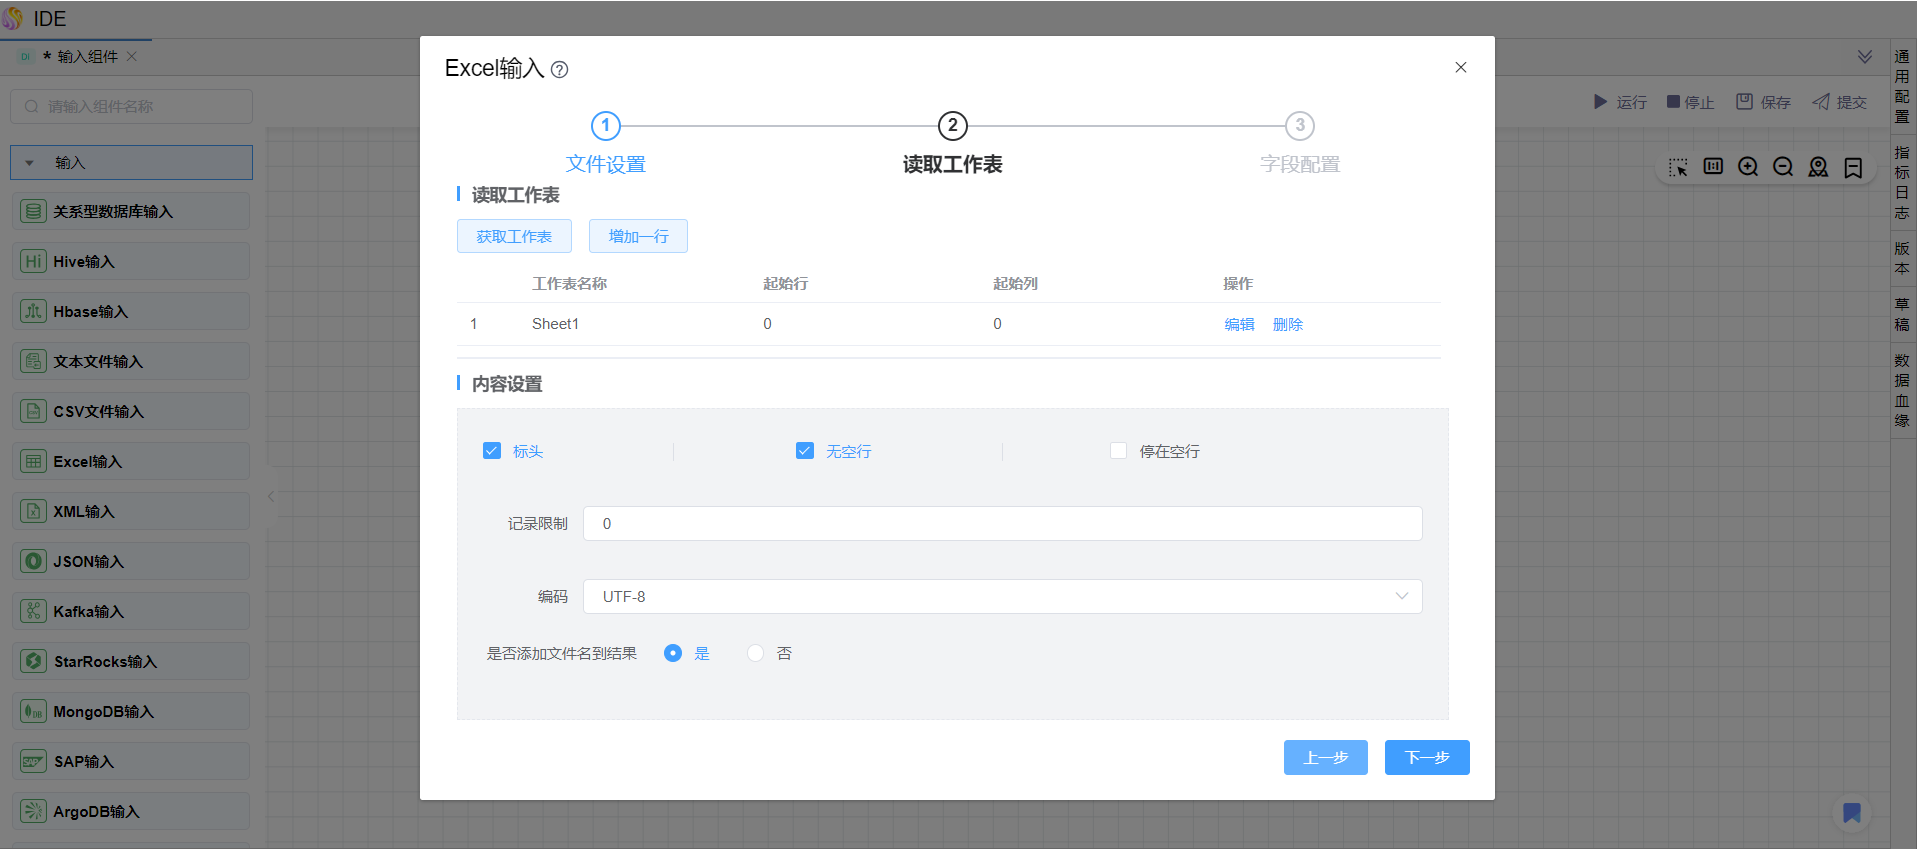Switch to the 输入组件 tab
The width and height of the screenshot is (1917, 849).
click(x=86, y=57)
